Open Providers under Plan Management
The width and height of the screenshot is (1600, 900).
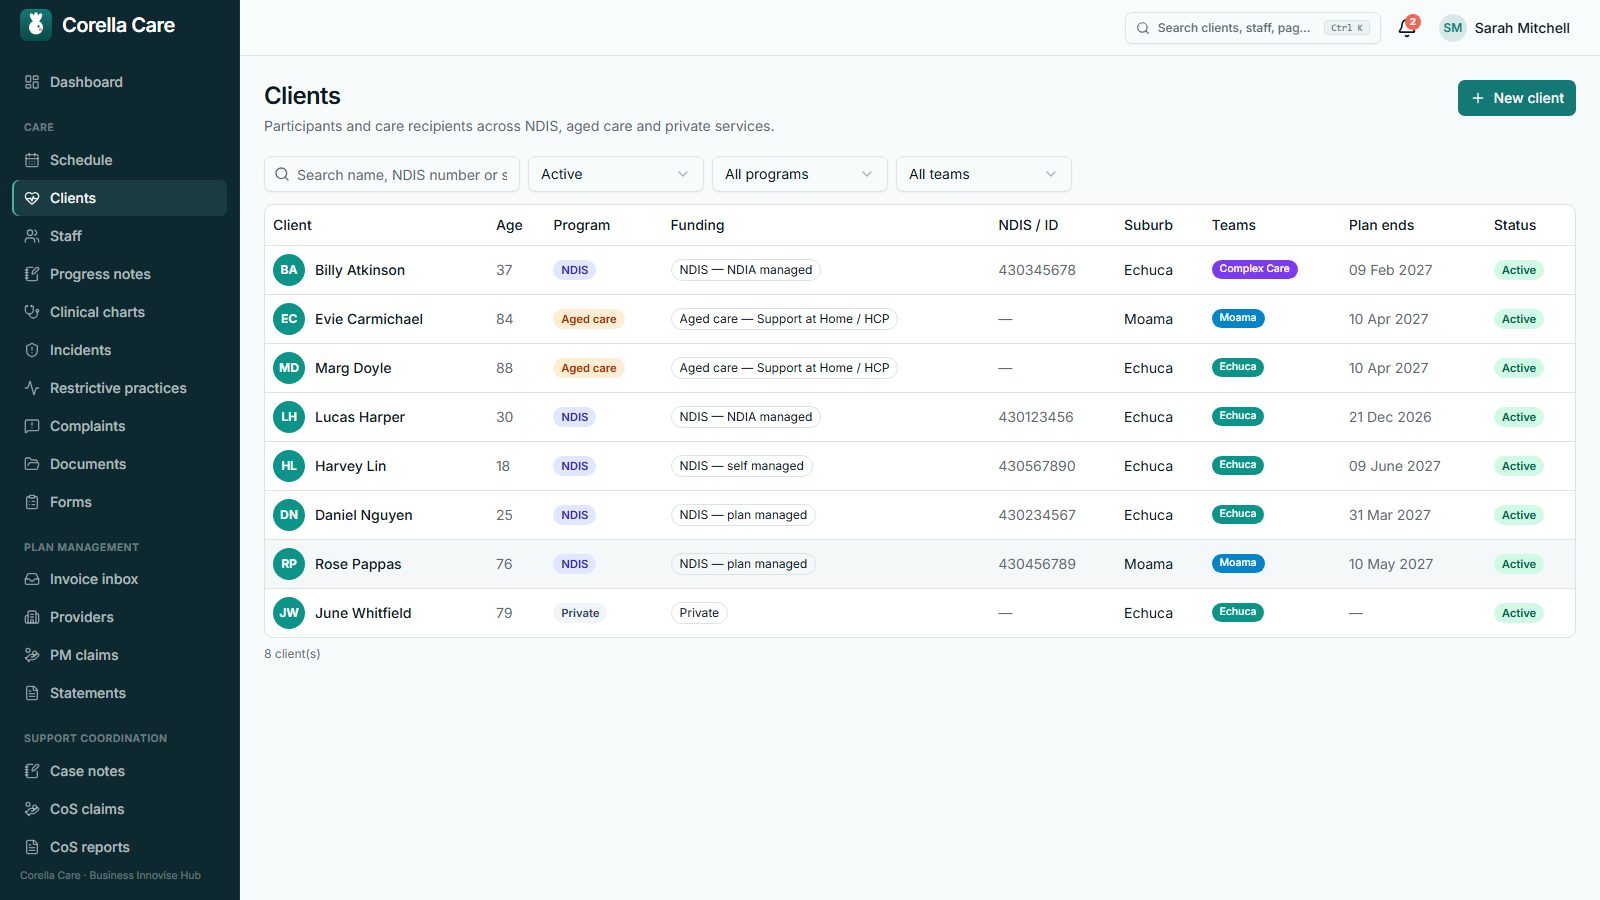point(120,617)
